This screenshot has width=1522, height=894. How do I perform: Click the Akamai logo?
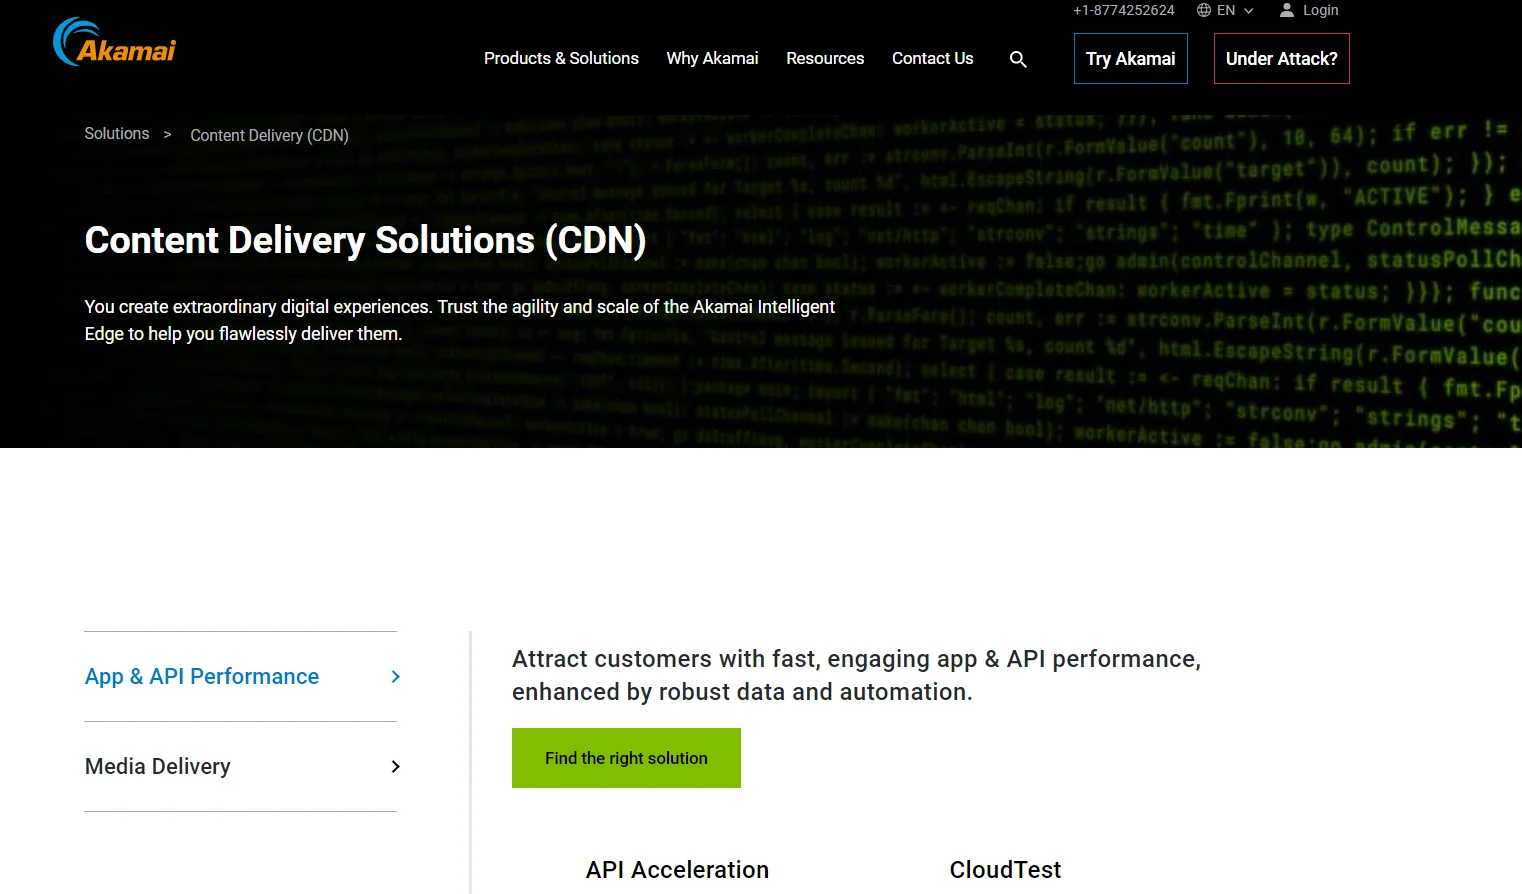114,43
